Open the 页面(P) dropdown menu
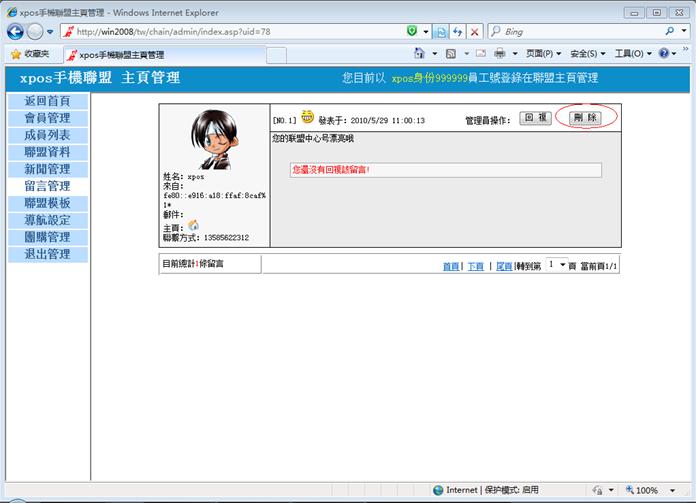 (543, 54)
